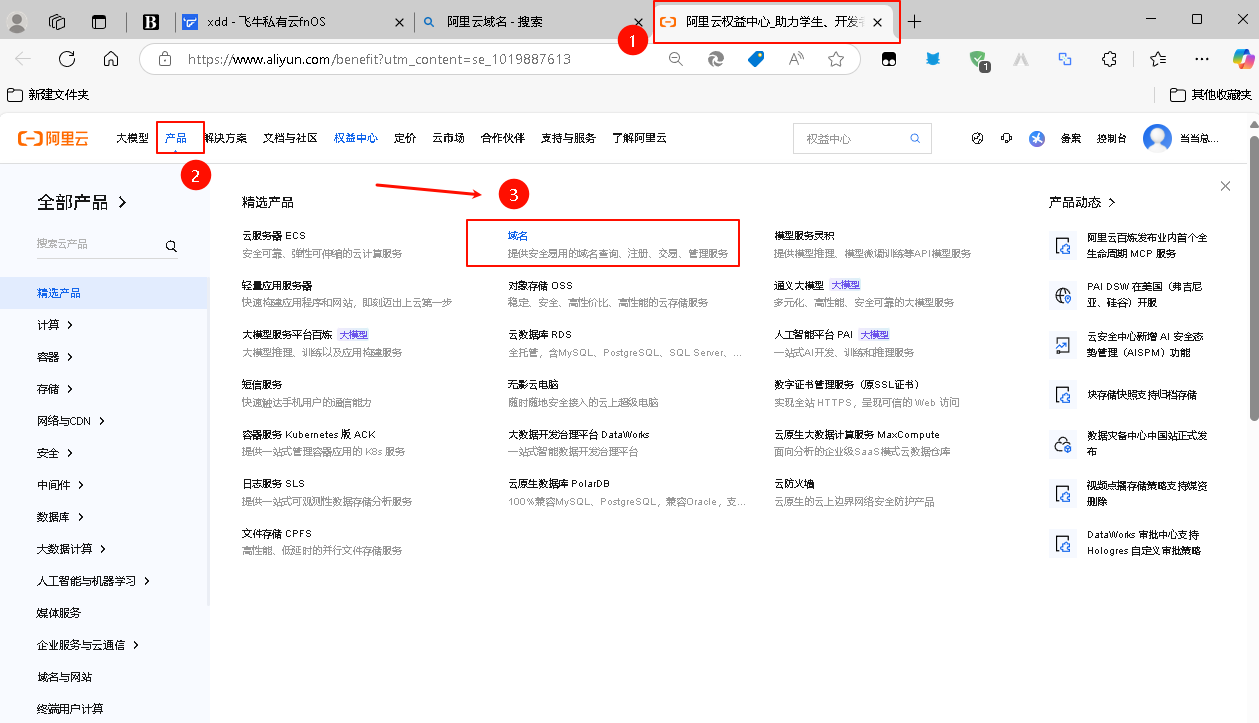
Task: Open 其他收藏夹 bookmarks folder
Action: coord(1211,95)
